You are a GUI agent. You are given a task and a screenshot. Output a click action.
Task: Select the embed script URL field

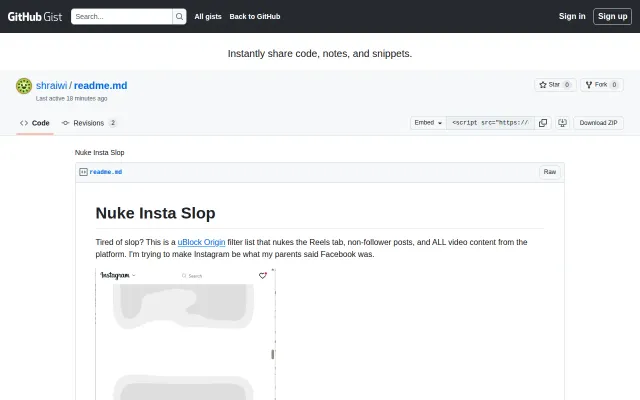[x=490, y=123]
